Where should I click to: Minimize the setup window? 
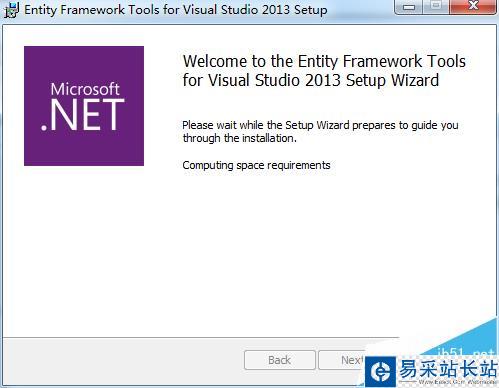coord(408,7)
